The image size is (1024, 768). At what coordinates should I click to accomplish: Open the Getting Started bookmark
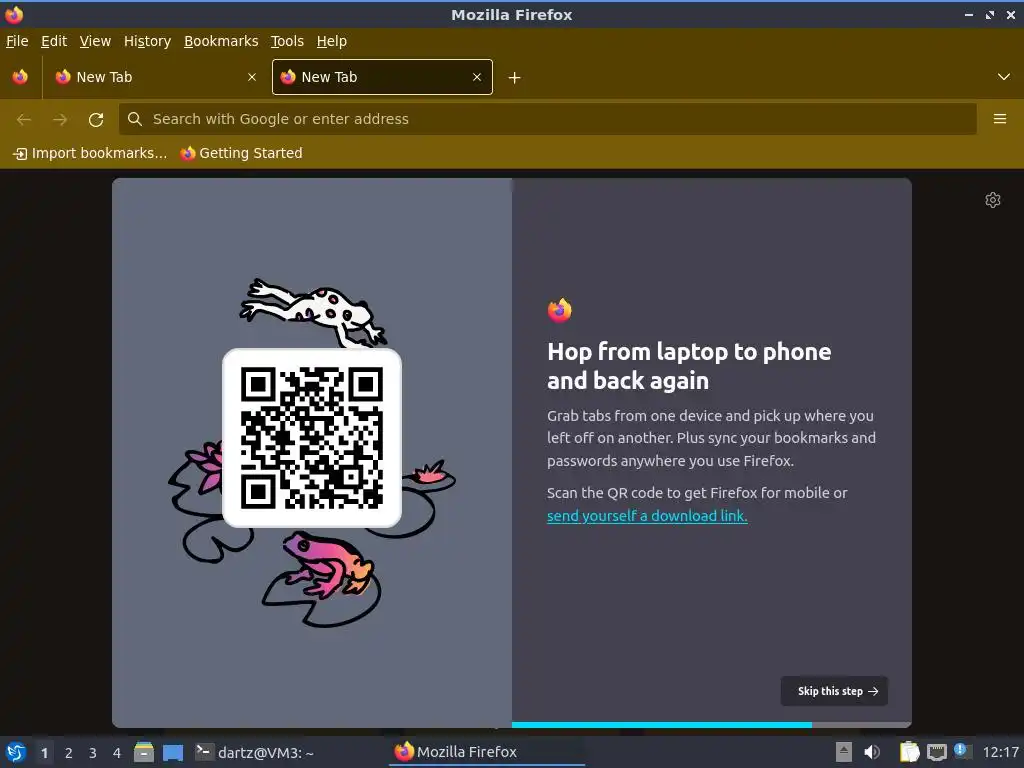pyautogui.click(x=241, y=153)
